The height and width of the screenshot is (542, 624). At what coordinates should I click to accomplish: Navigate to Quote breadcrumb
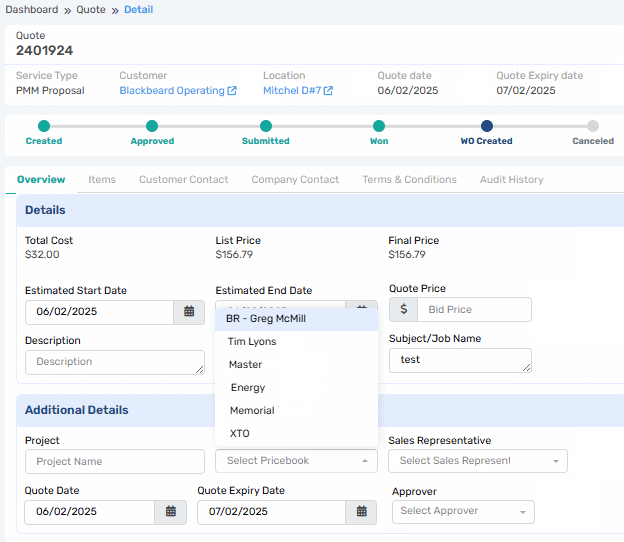91,10
